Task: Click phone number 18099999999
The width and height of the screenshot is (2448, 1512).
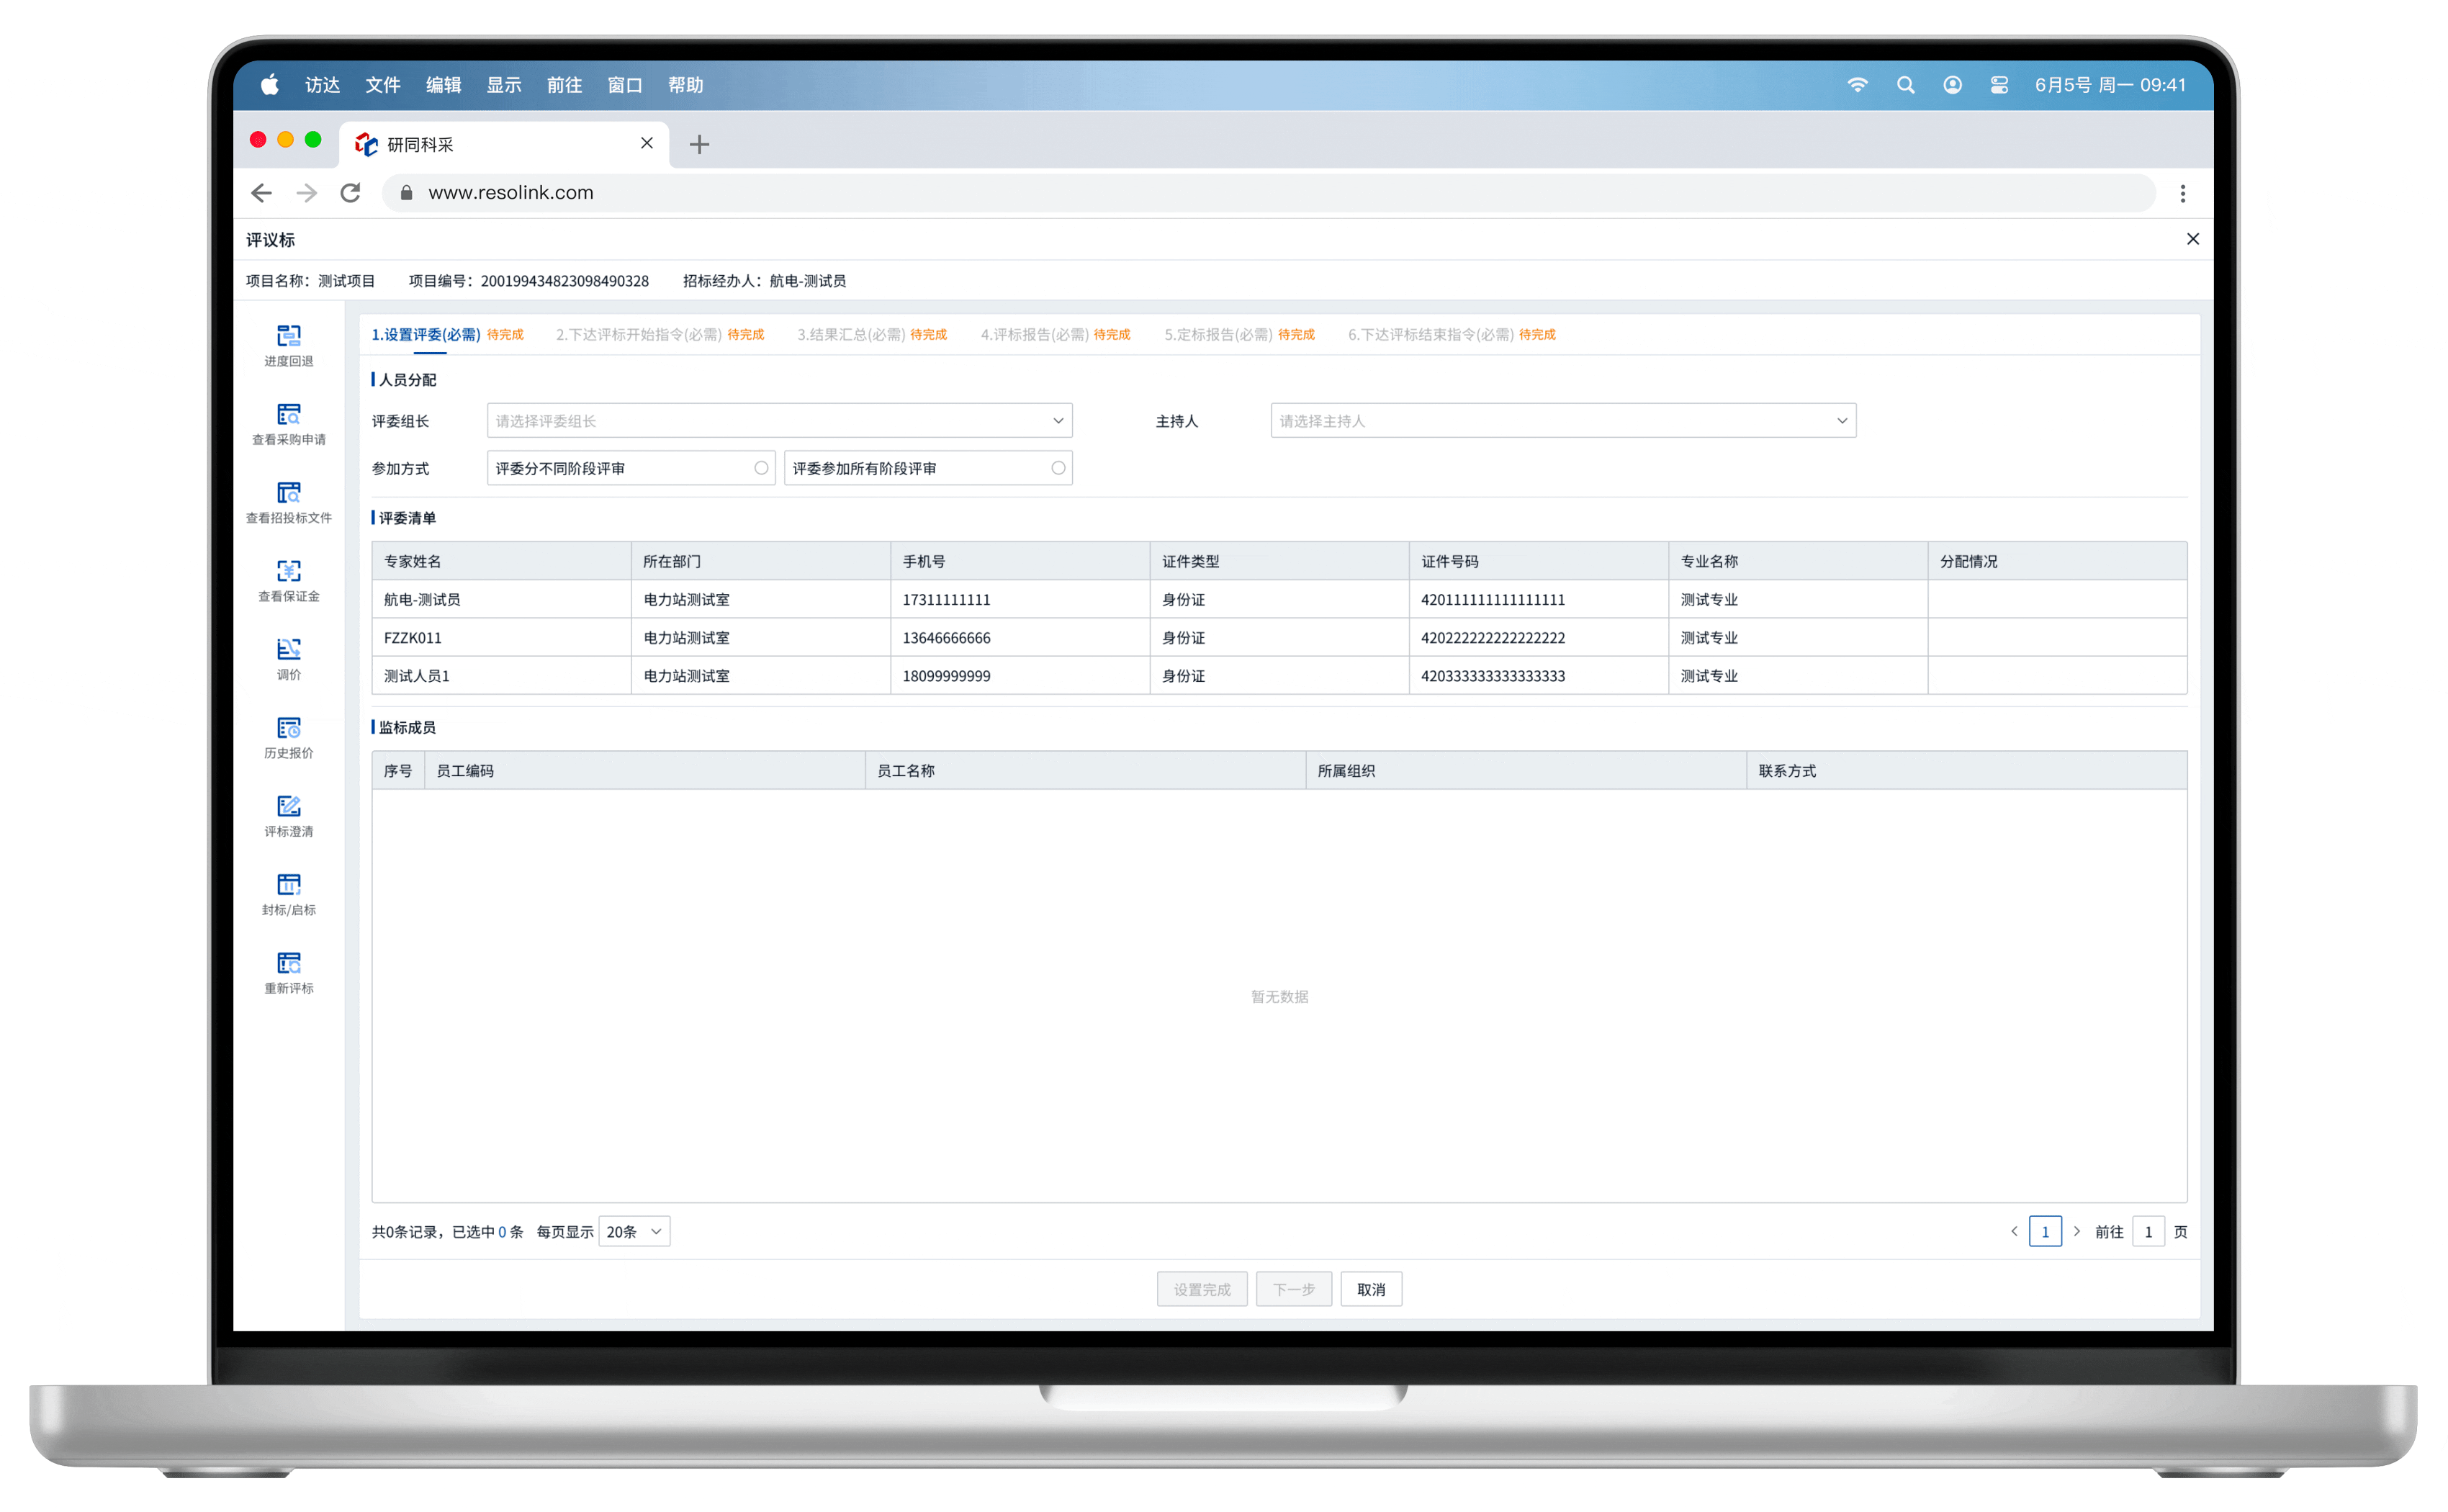Action: pos(946,676)
